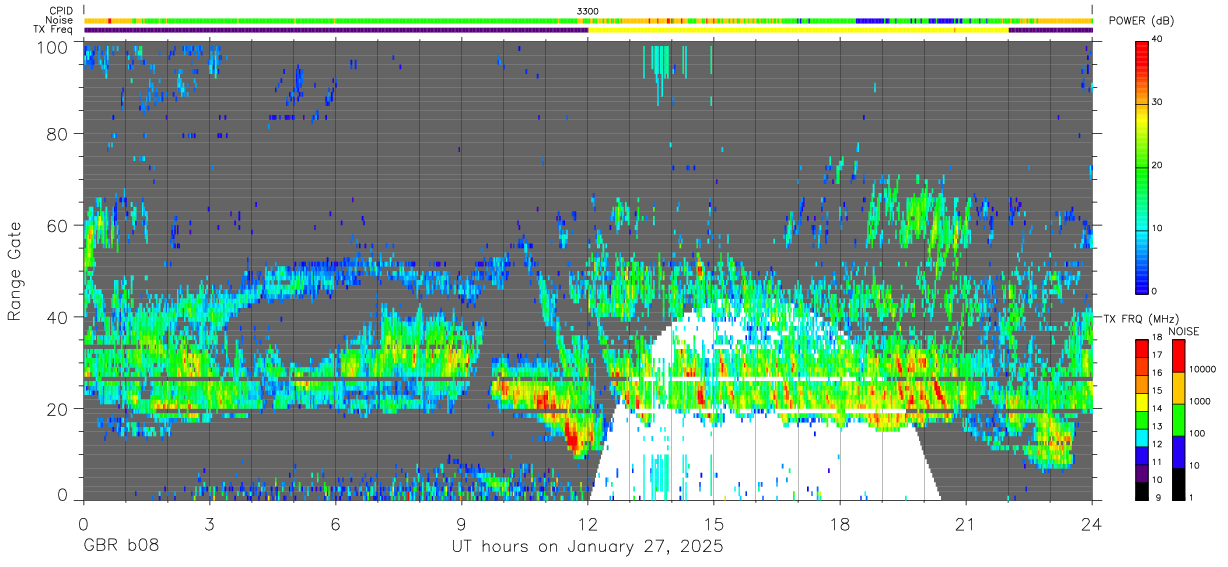Click the TX Freq color strip above the plot
Viewport: 1228px width, 567px height.
588,30
